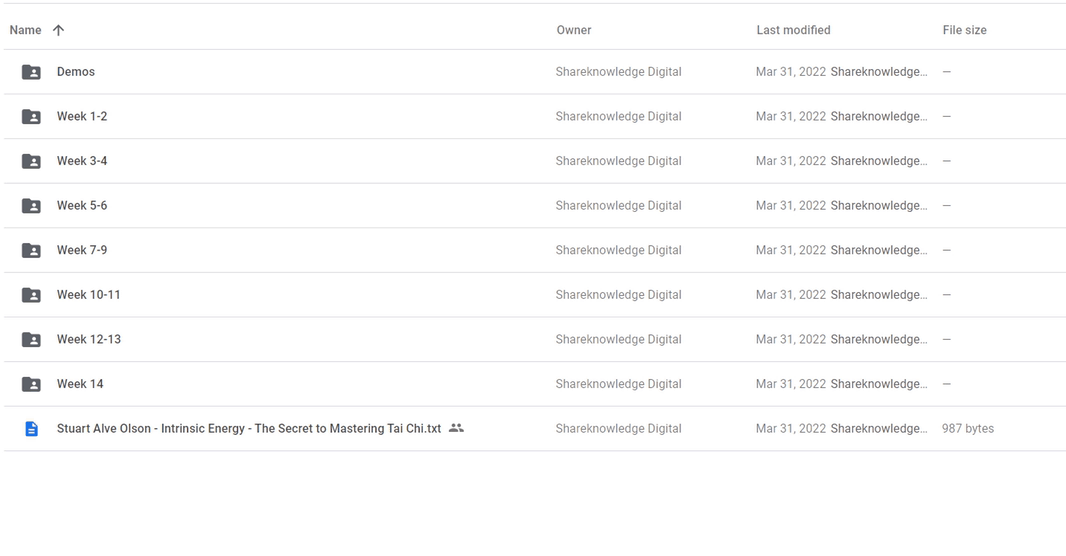Click the blue text document file icon

[31, 429]
